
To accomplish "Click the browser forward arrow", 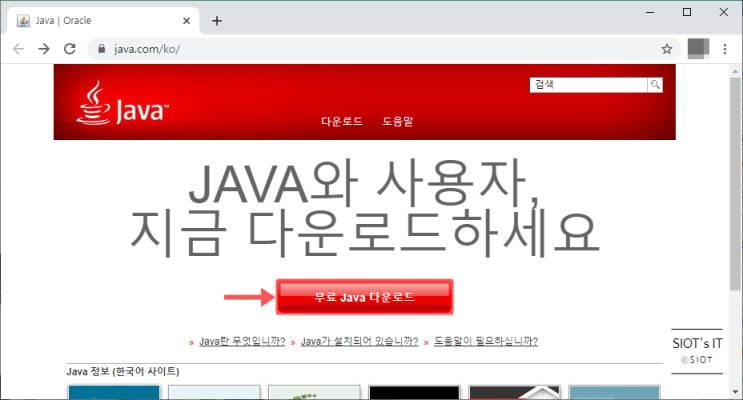I will 44,49.
